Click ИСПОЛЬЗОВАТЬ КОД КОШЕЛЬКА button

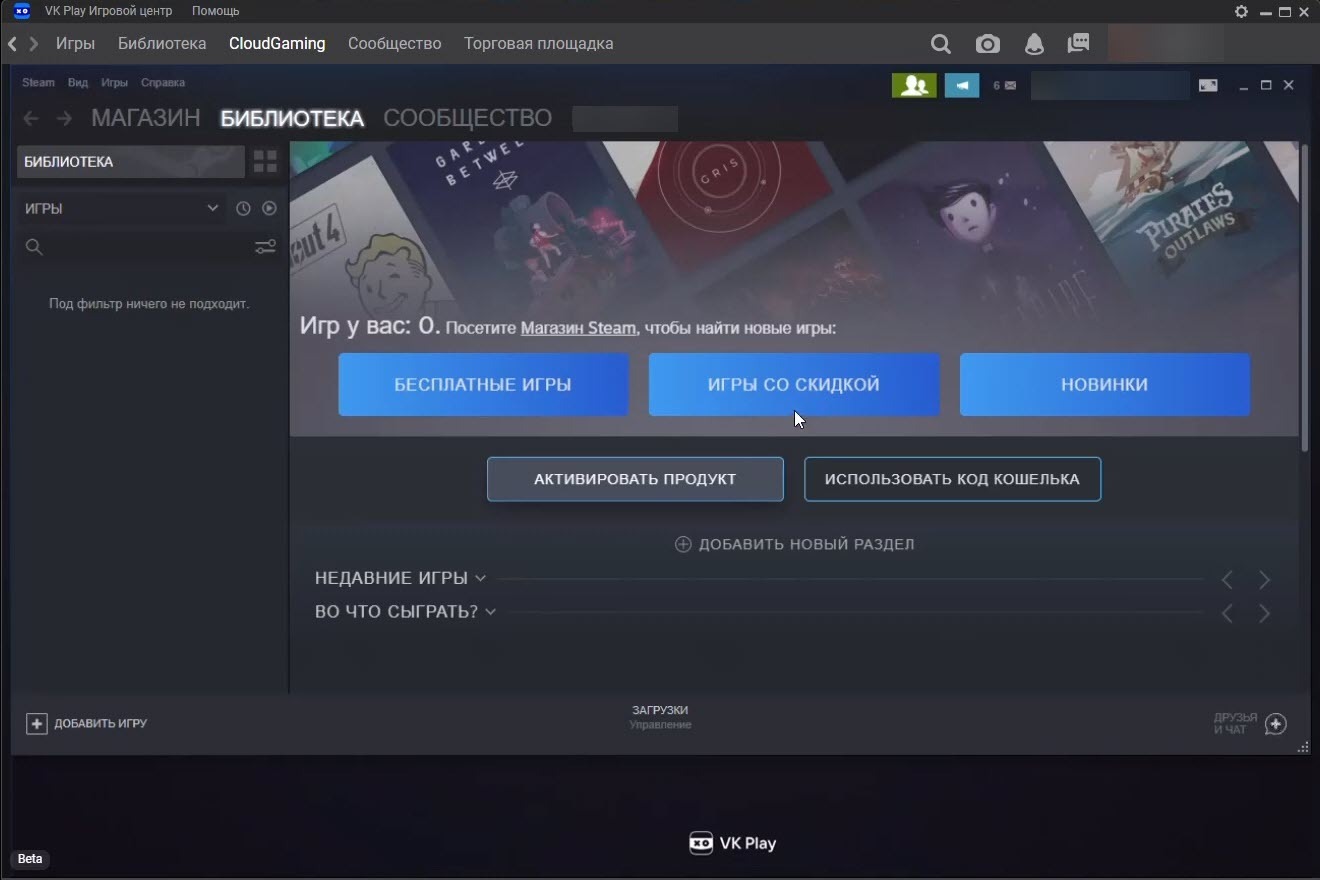coord(952,479)
